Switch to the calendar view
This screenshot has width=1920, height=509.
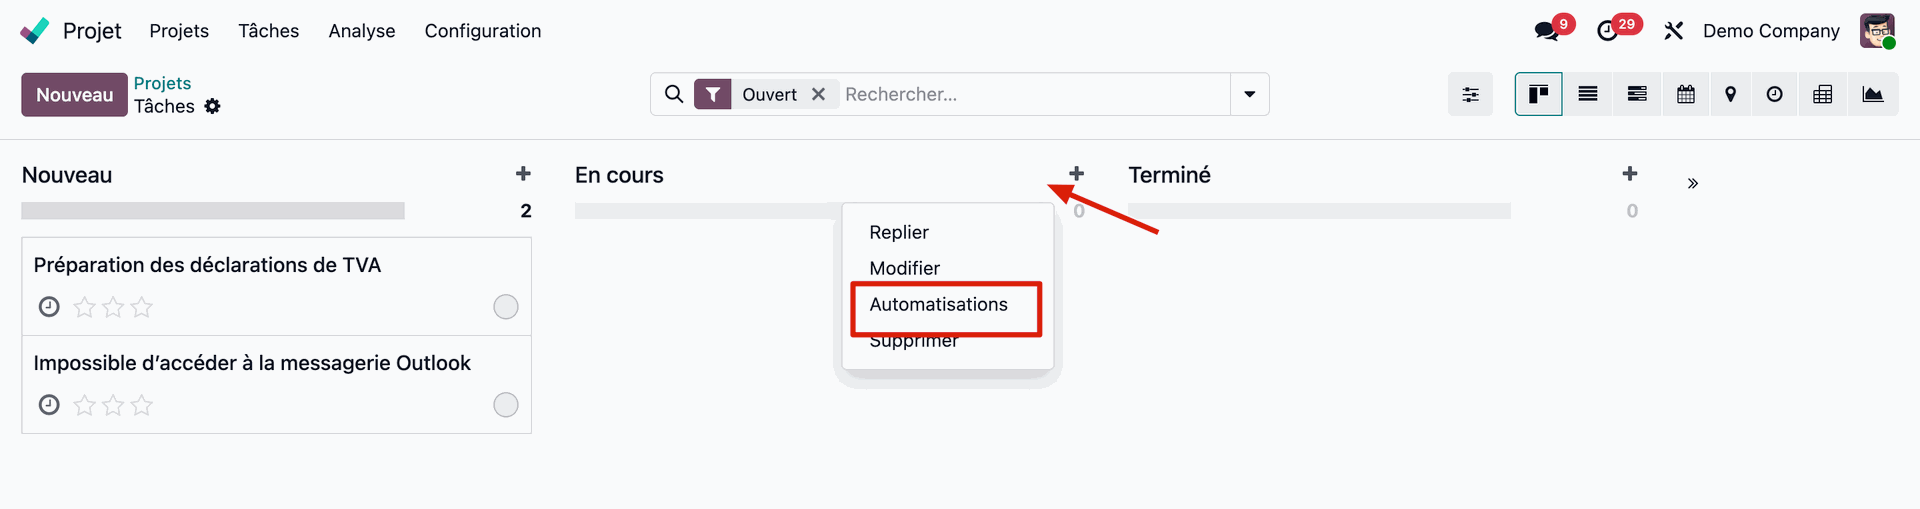click(1685, 94)
